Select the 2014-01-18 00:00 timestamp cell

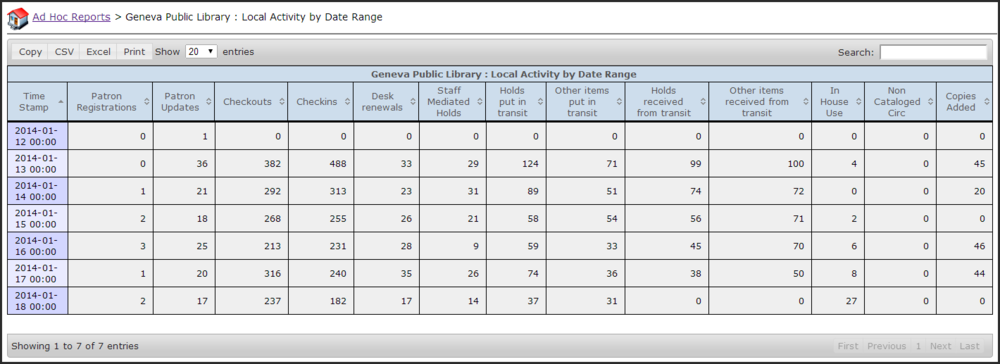coord(38,300)
